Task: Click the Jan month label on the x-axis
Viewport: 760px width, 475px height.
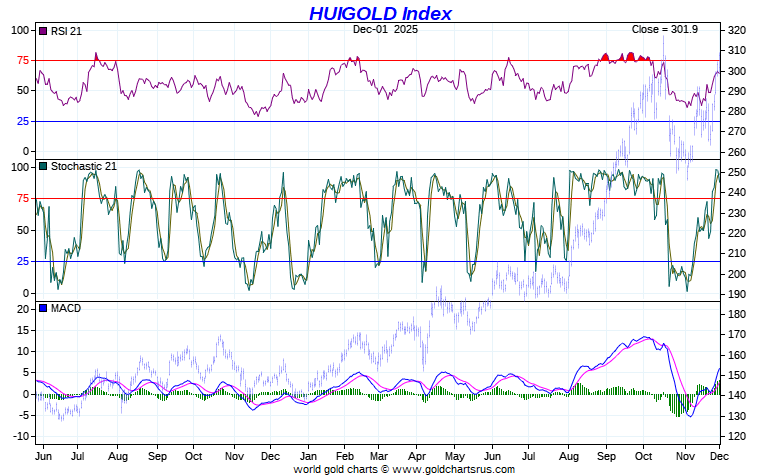Action: [308, 456]
